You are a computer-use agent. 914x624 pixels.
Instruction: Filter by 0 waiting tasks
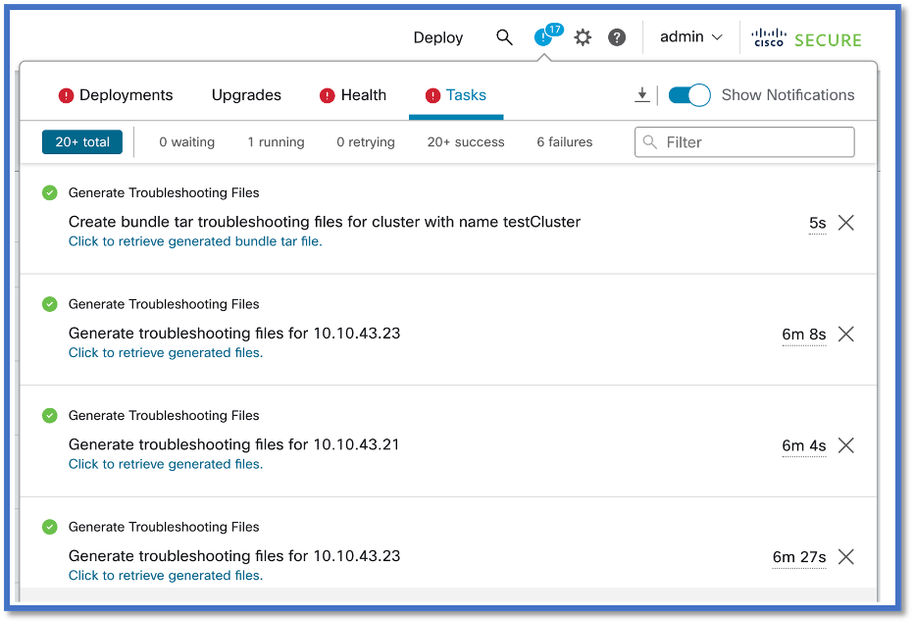(187, 142)
